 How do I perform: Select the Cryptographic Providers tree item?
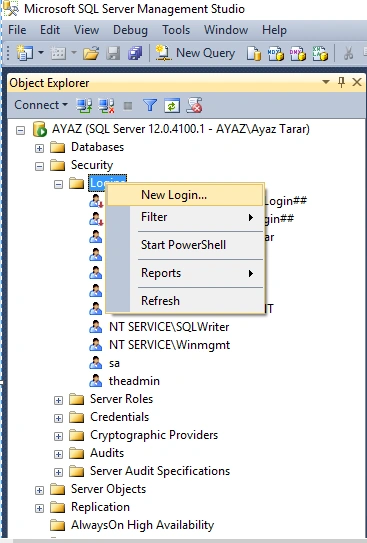pos(154,435)
